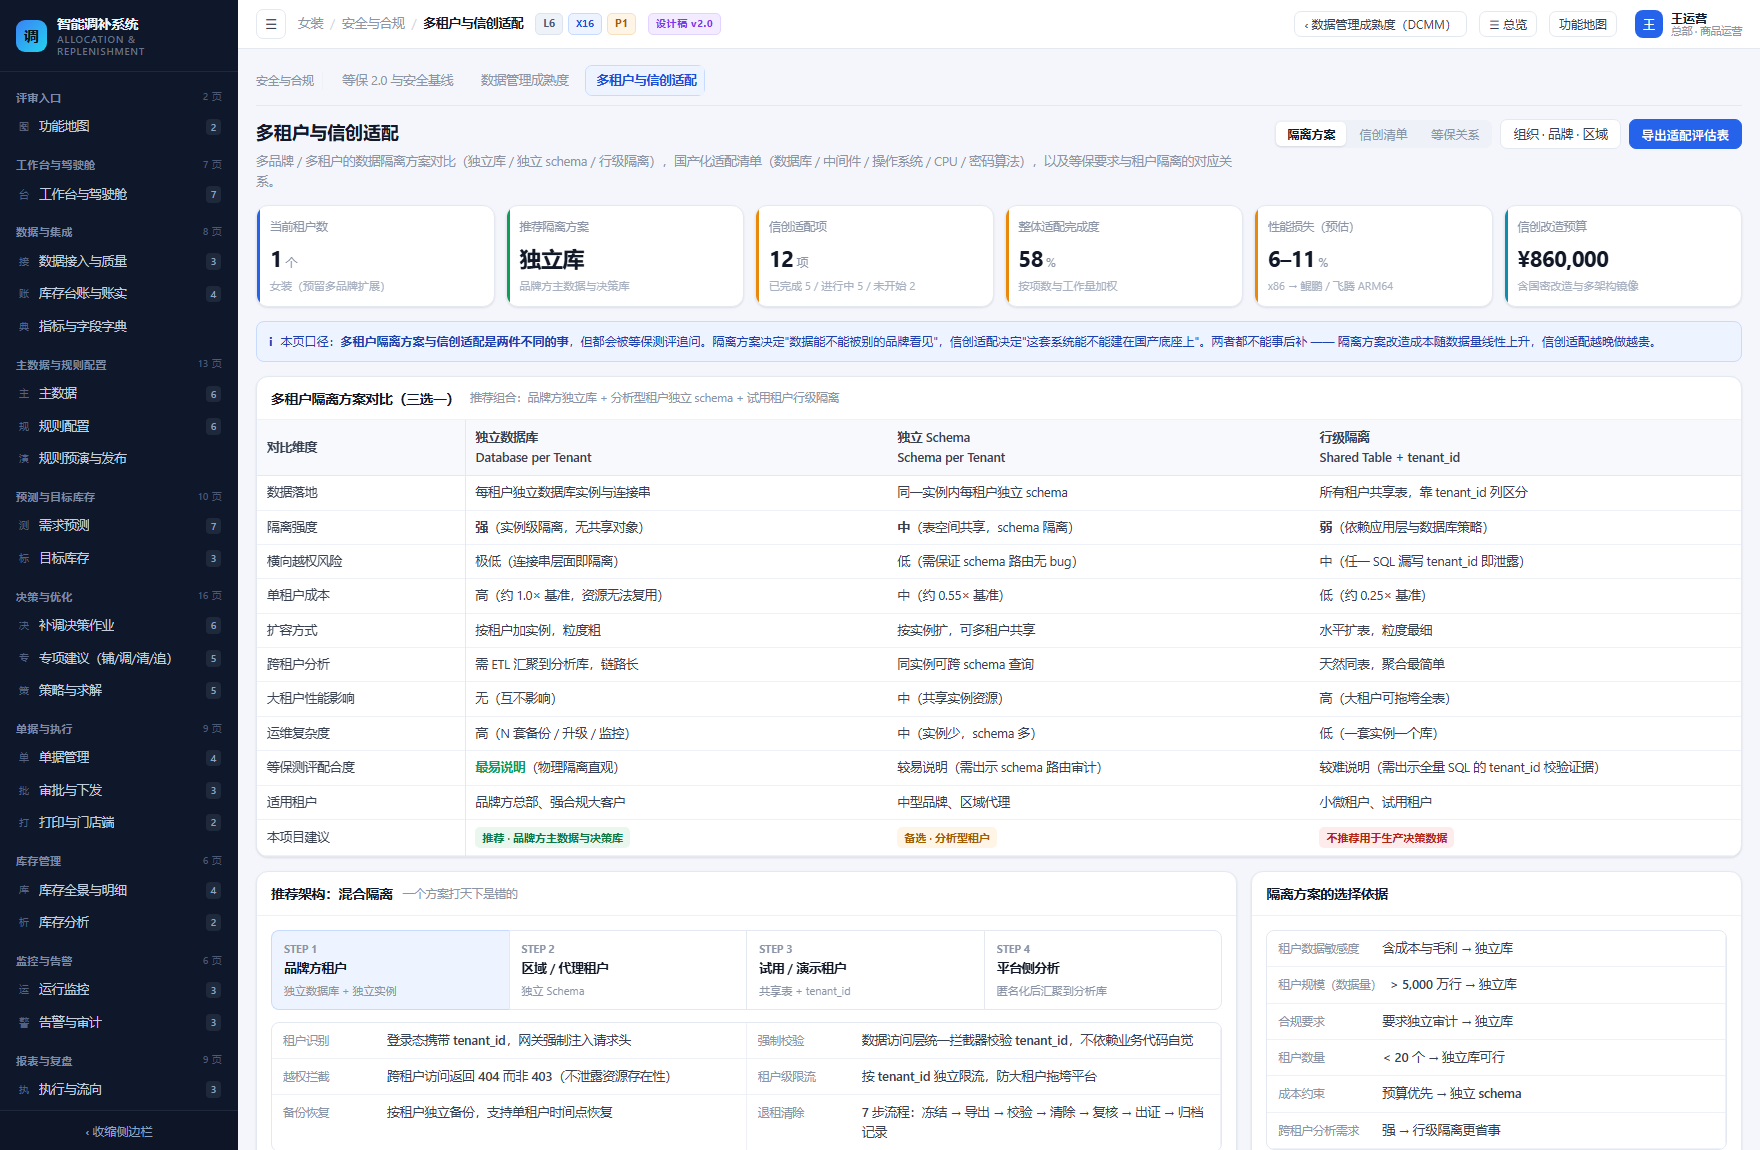Open 安全与合规 tab
This screenshot has height=1150, width=1760.
coord(285,81)
